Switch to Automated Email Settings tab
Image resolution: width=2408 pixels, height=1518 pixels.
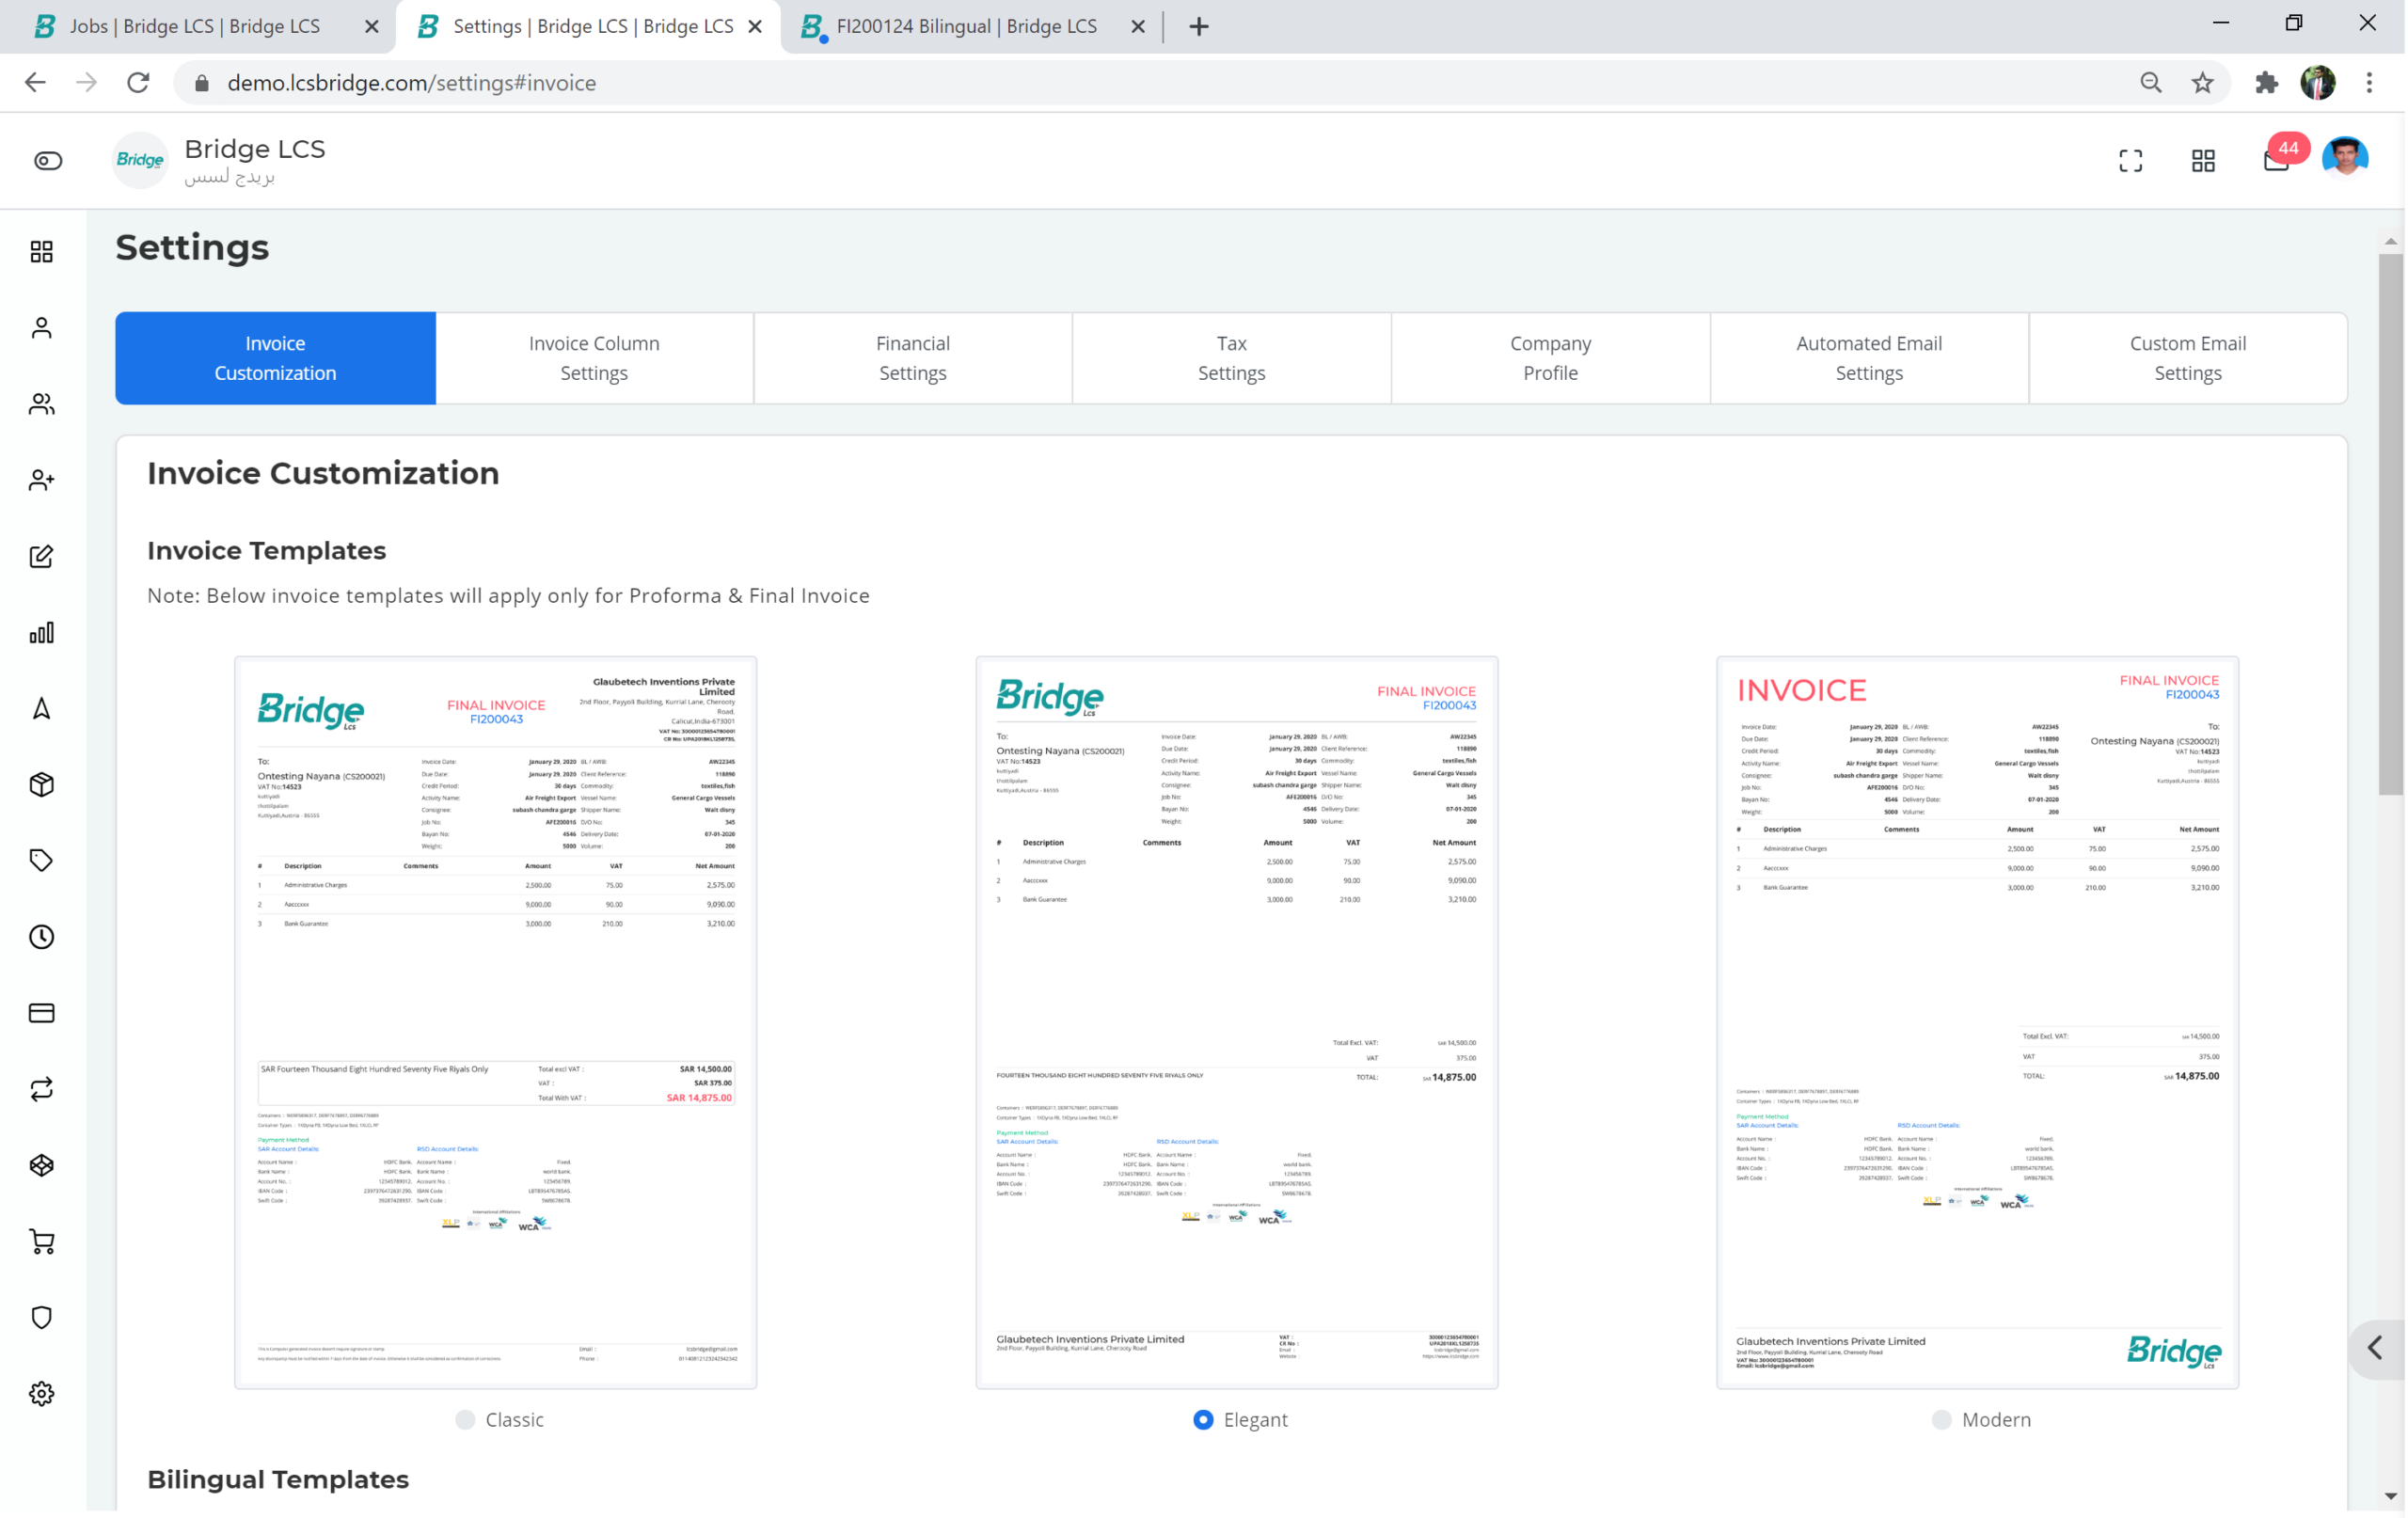click(x=1870, y=358)
